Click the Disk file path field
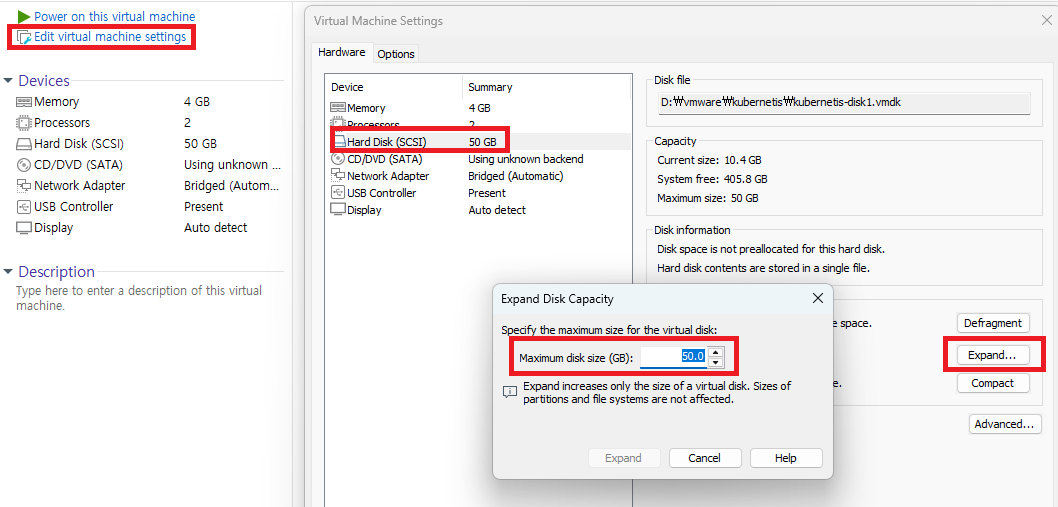 (843, 103)
